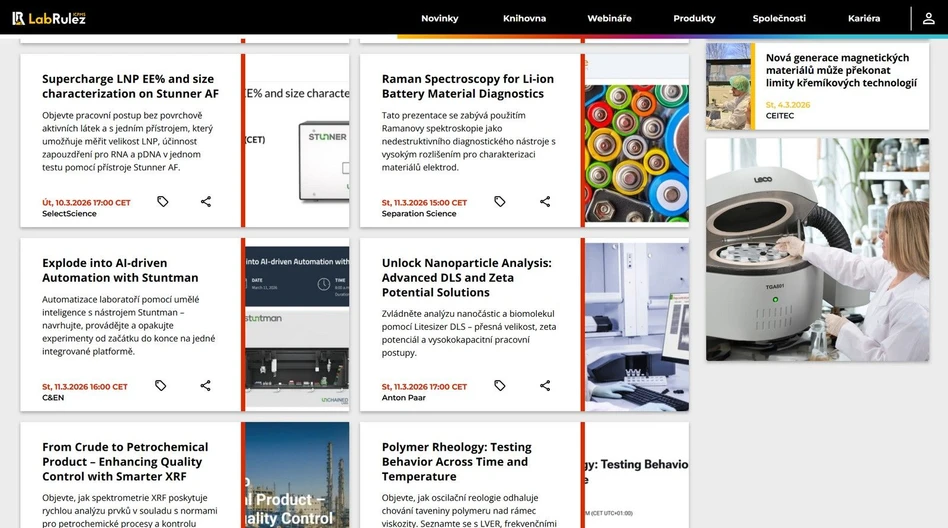Share the Unlock Nanoparticle Analysis webinar
The image size is (948, 528).
545,386
